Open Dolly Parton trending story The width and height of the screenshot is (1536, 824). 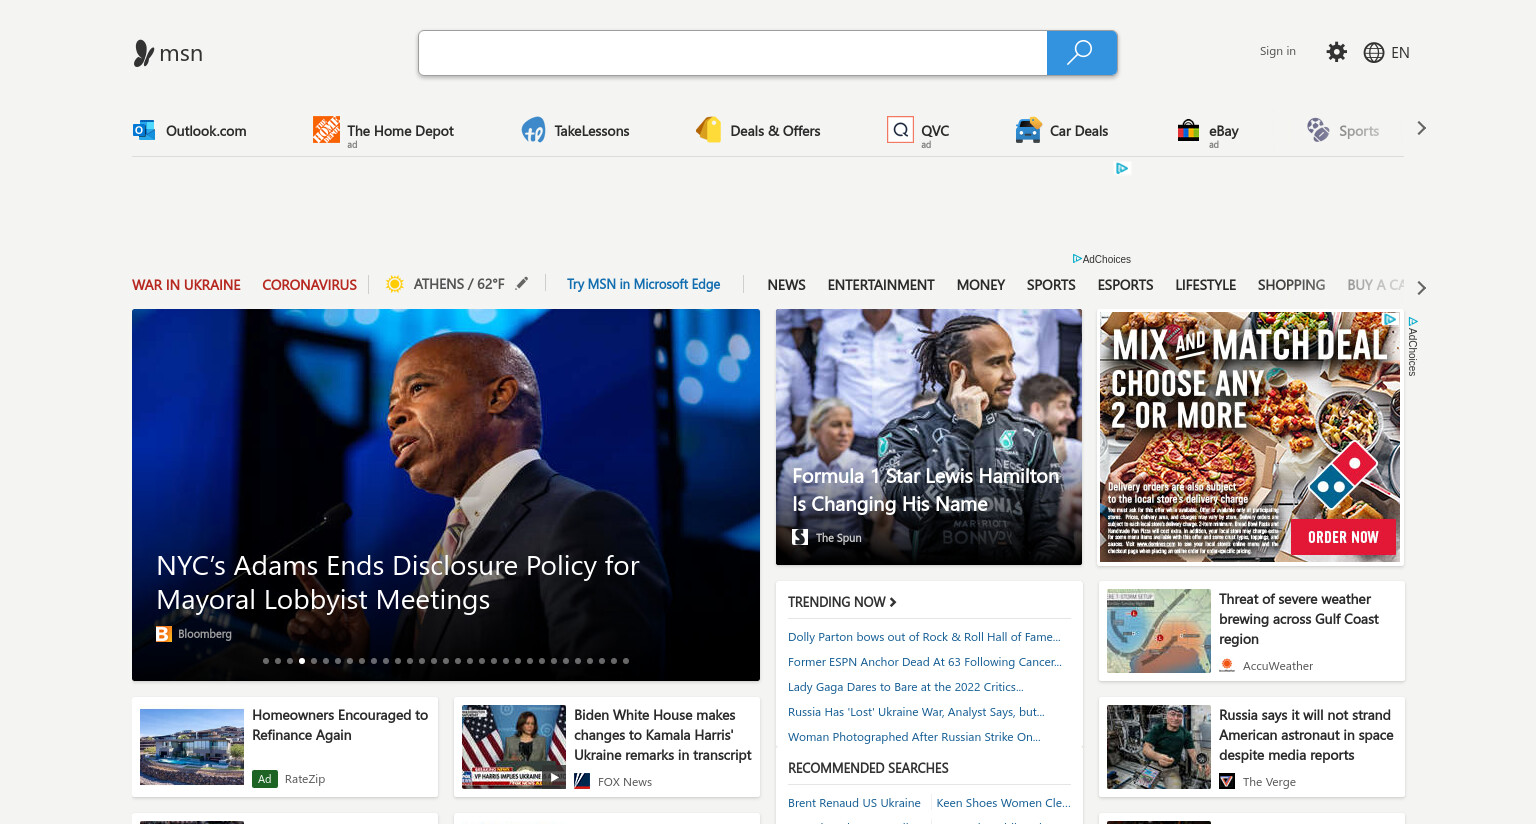point(924,637)
